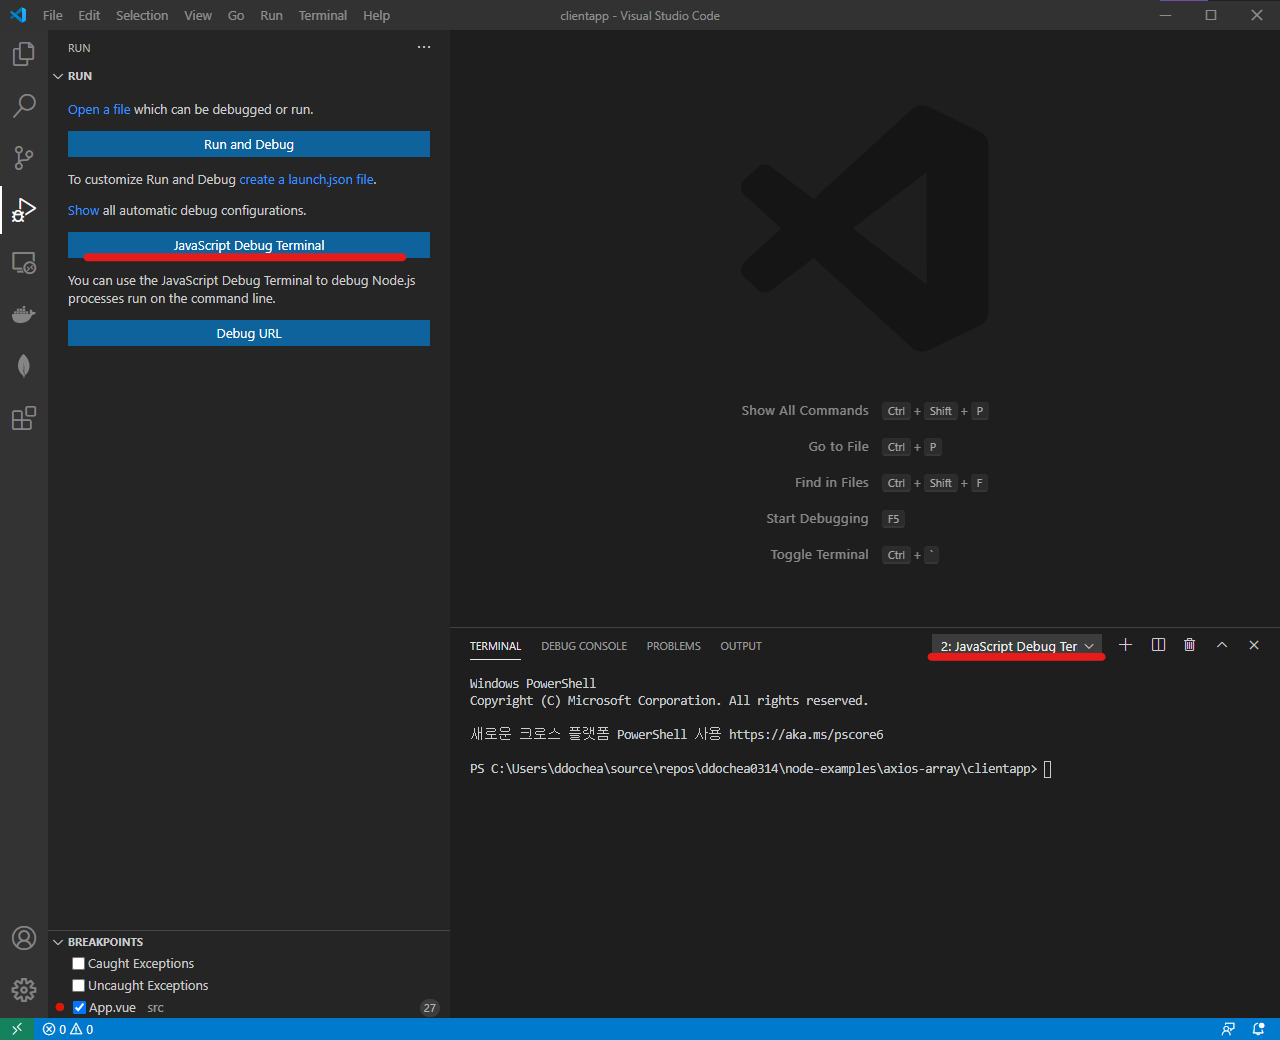Toggle the Caught Exceptions checkbox
Viewport: 1280px width, 1040px height.
click(x=78, y=963)
